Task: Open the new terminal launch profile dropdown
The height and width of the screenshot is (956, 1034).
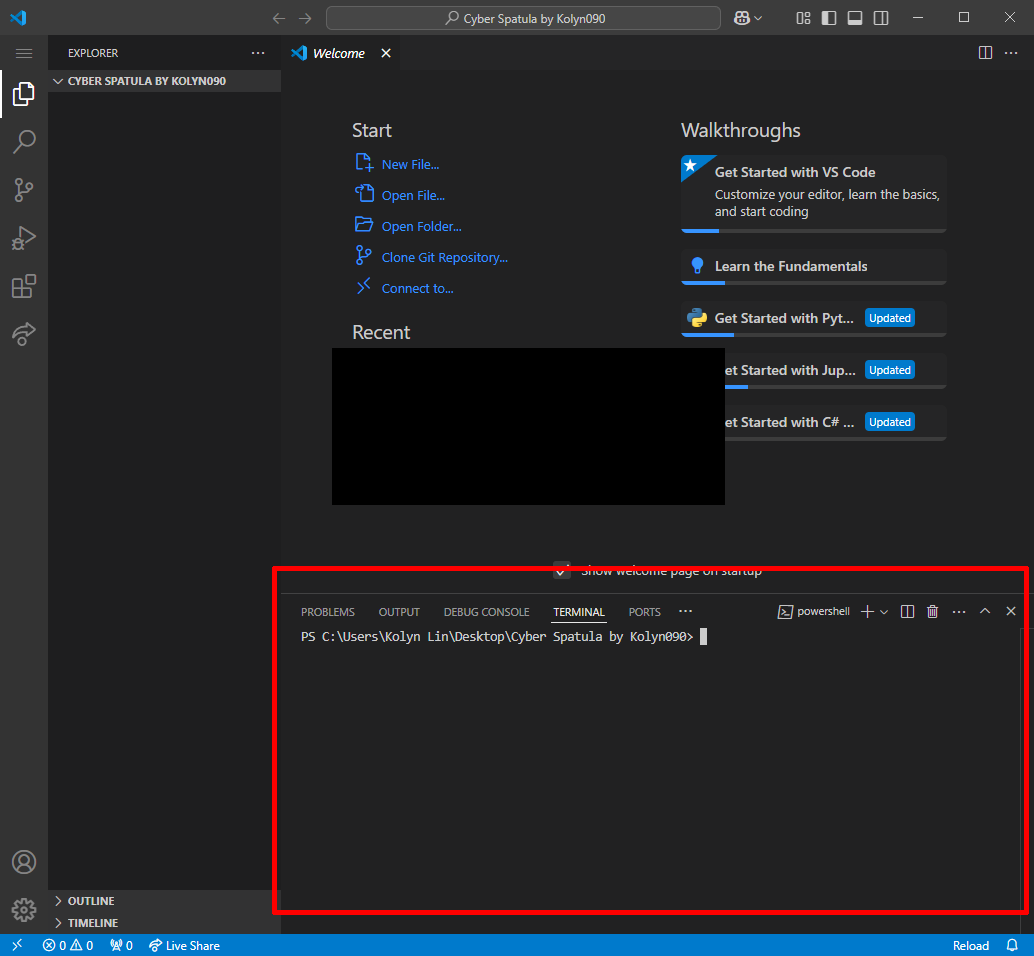Action: click(x=884, y=611)
